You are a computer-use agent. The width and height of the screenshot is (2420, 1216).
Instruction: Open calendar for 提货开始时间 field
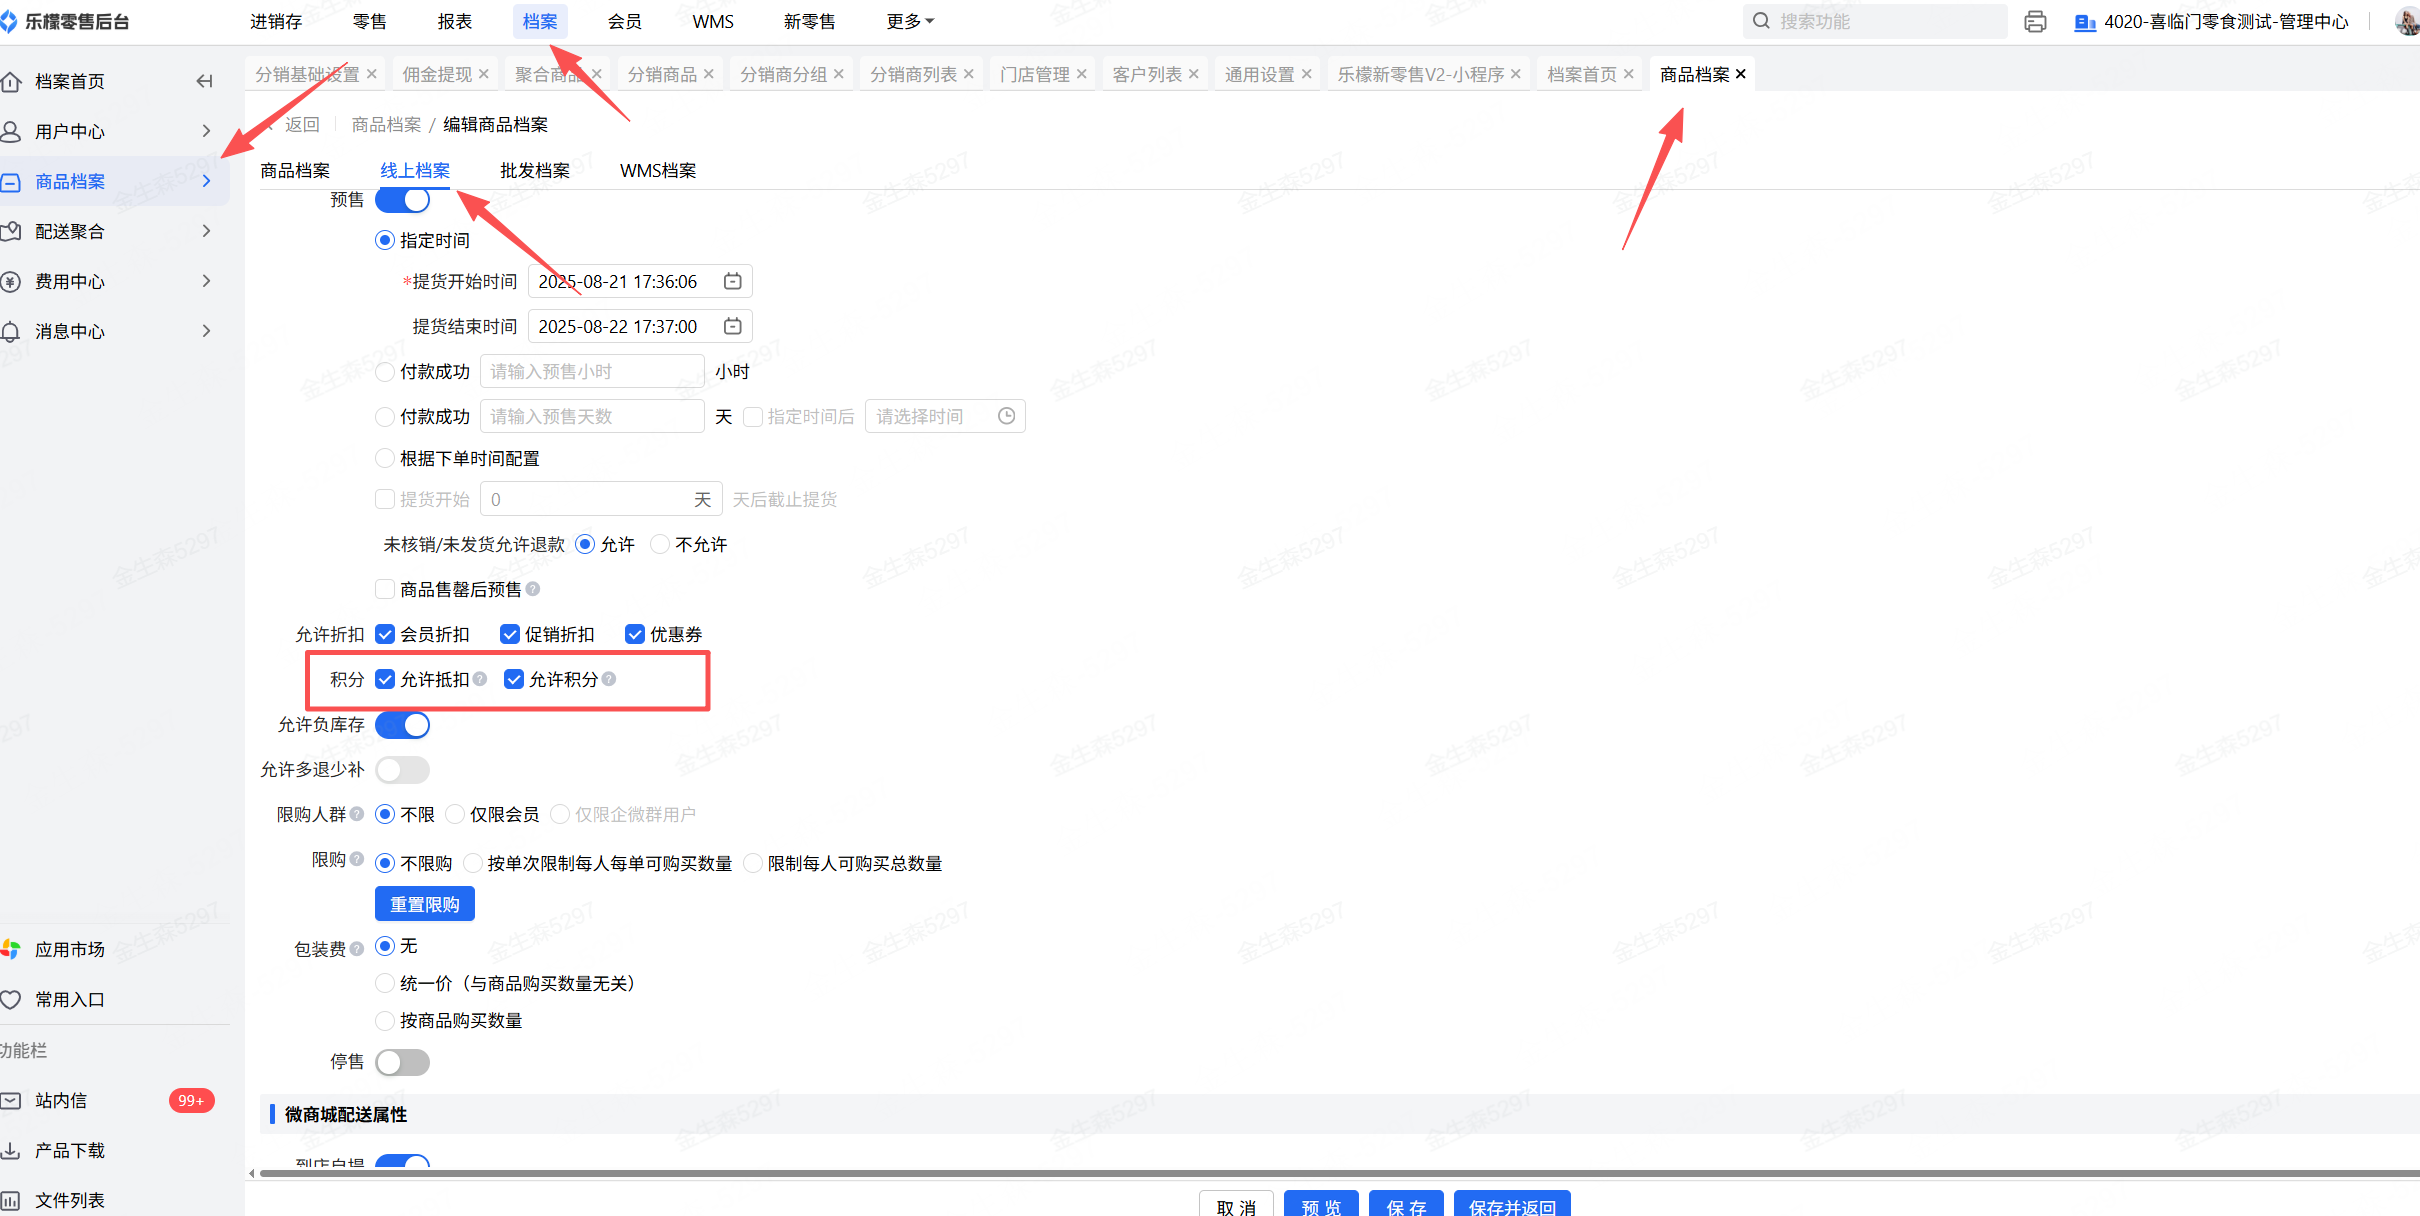tap(732, 282)
